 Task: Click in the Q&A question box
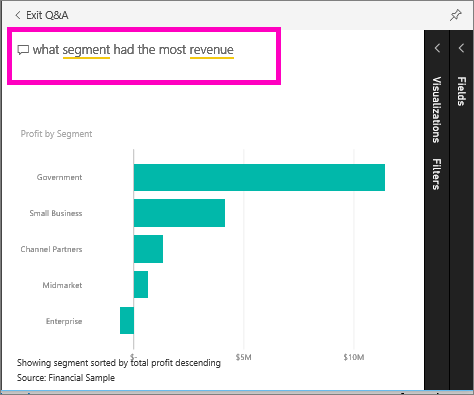(144, 56)
